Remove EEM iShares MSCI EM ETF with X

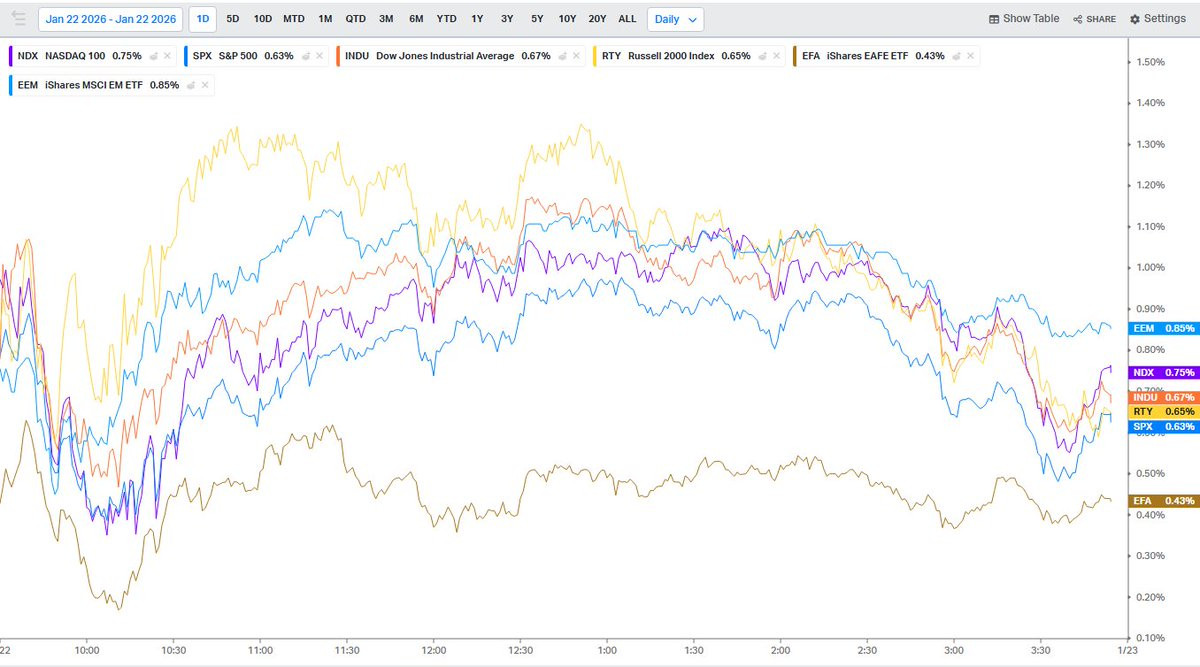[205, 85]
